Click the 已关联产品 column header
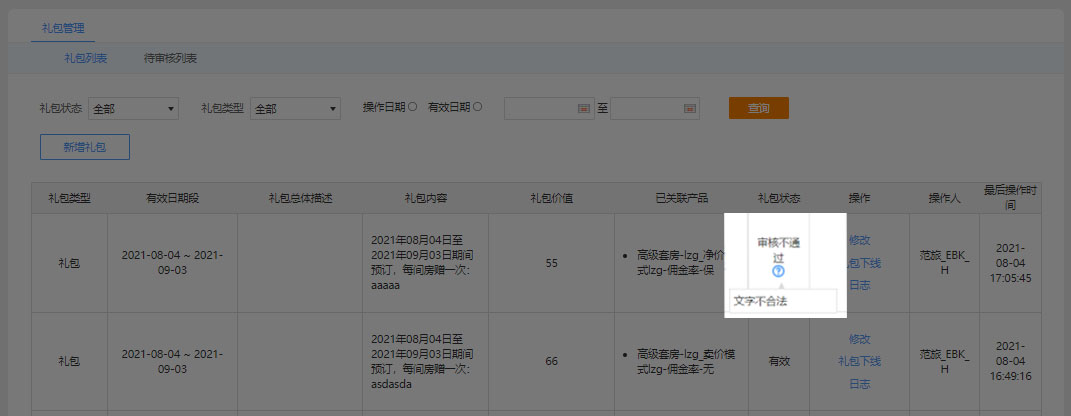1071x416 pixels. (x=681, y=198)
